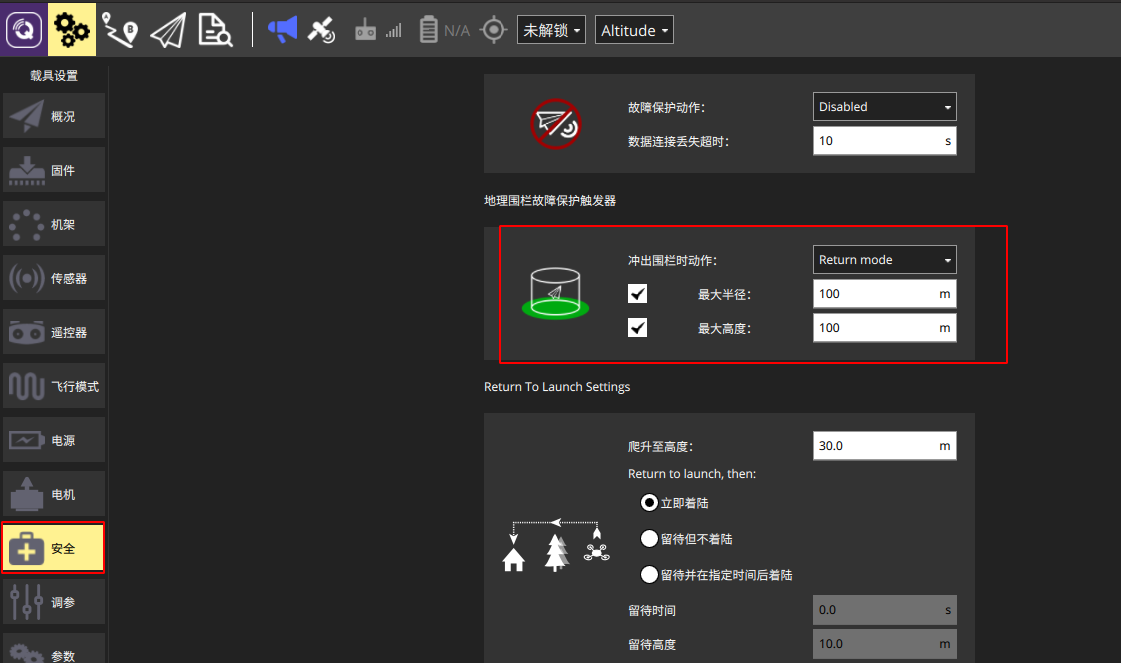Select the 安全 safety tab
Screen dimensions: 1121x663
click(x=54, y=548)
